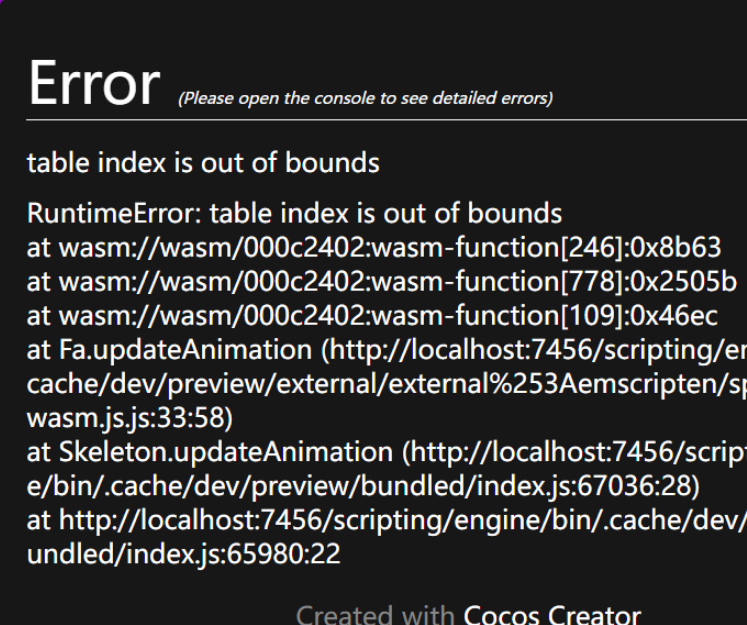This screenshot has width=747, height=625.
Task: Click the Cocos Creator link
Action: (552, 612)
